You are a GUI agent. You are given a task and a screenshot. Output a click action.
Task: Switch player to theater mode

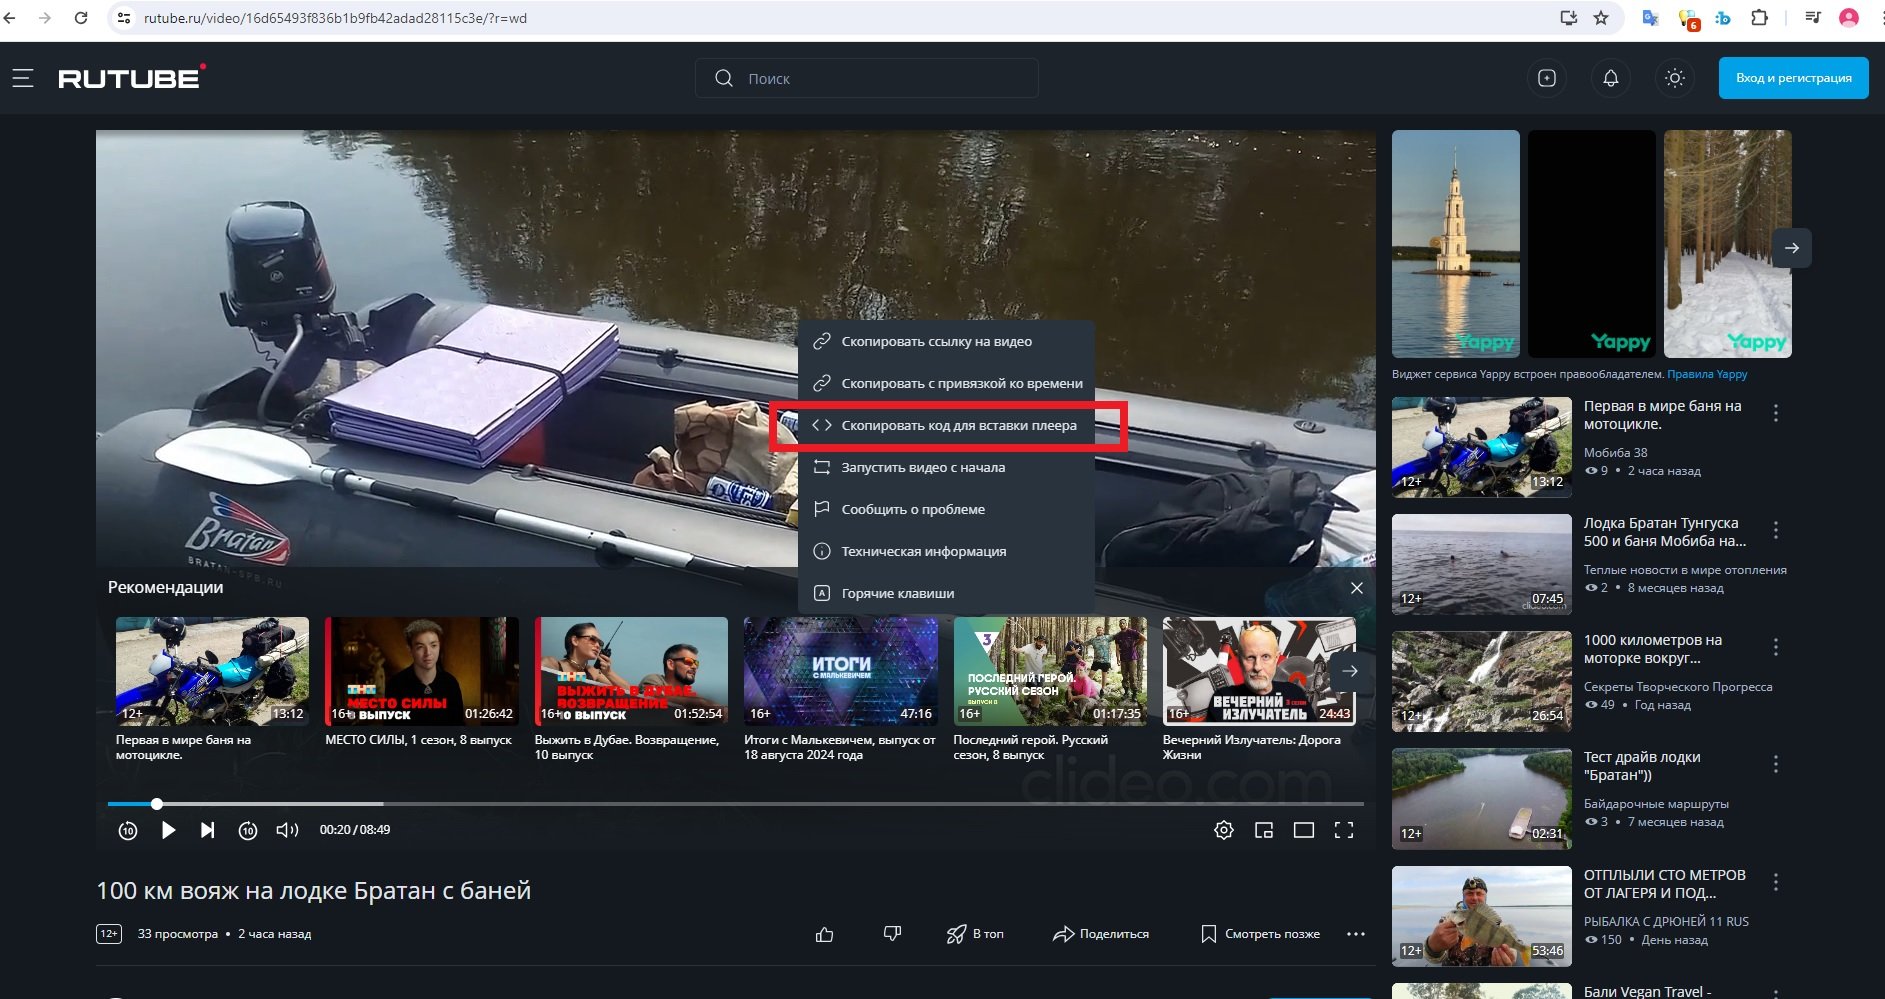[x=1304, y=830]
